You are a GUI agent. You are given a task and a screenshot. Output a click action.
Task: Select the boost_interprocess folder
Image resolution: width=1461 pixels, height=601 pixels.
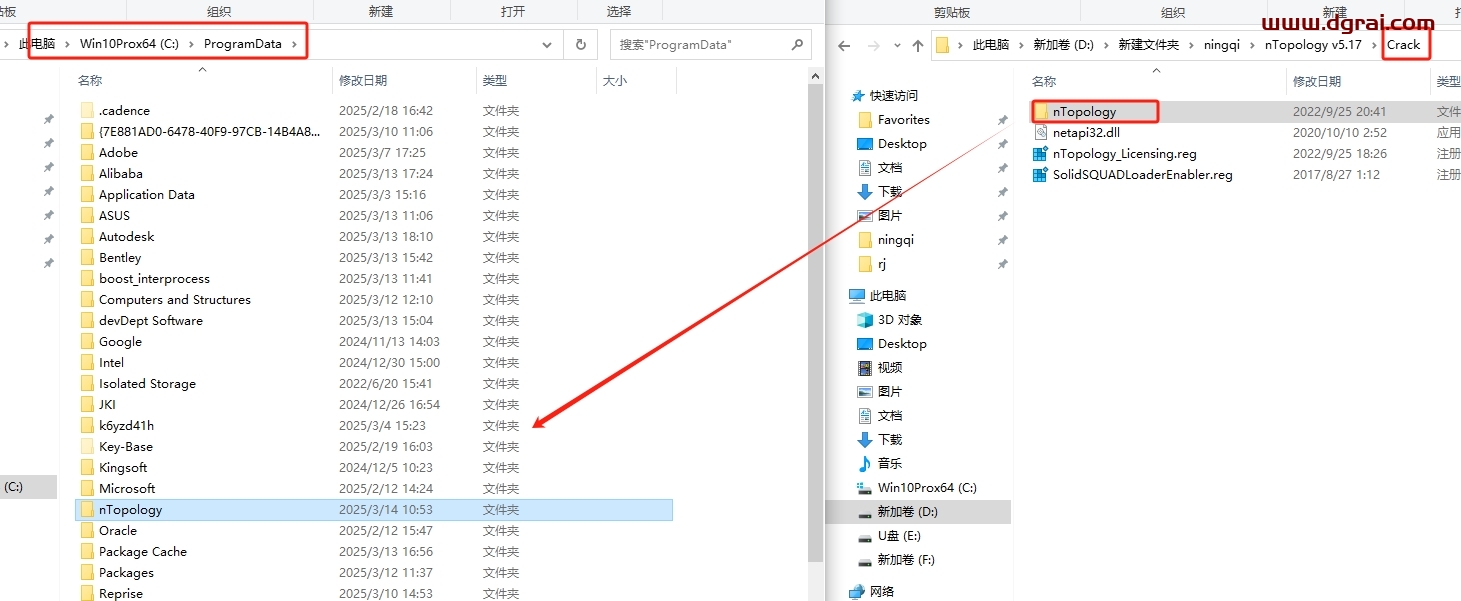[x=154, y=279]
